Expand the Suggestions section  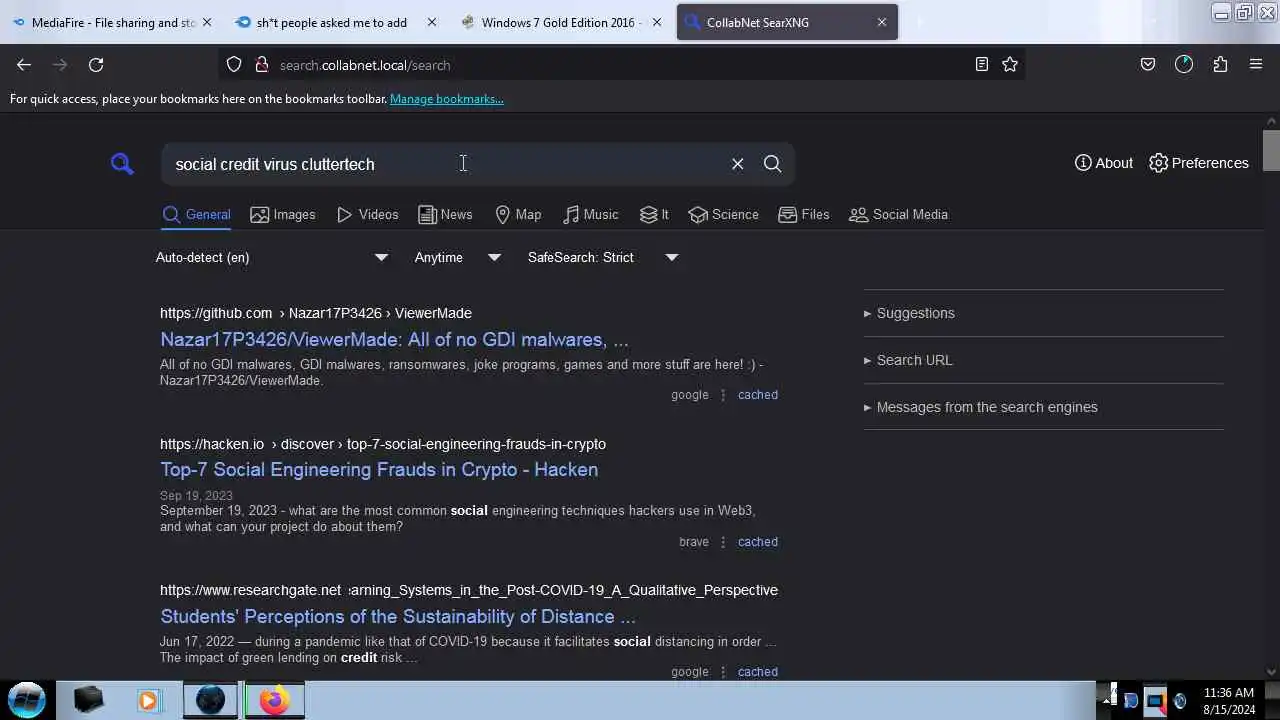tap(909, 313)
